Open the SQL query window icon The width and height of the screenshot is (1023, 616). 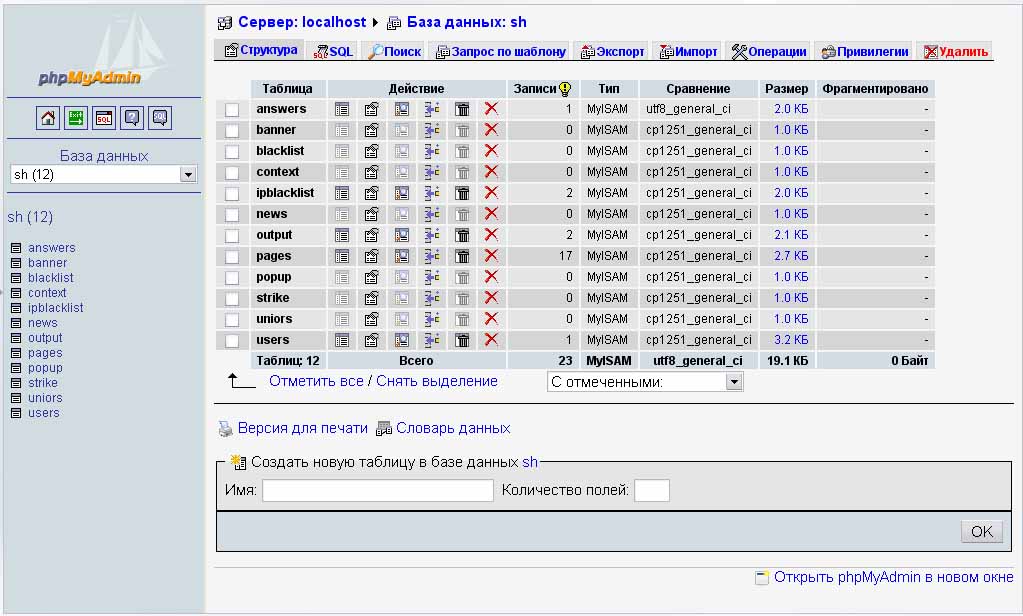104,118
